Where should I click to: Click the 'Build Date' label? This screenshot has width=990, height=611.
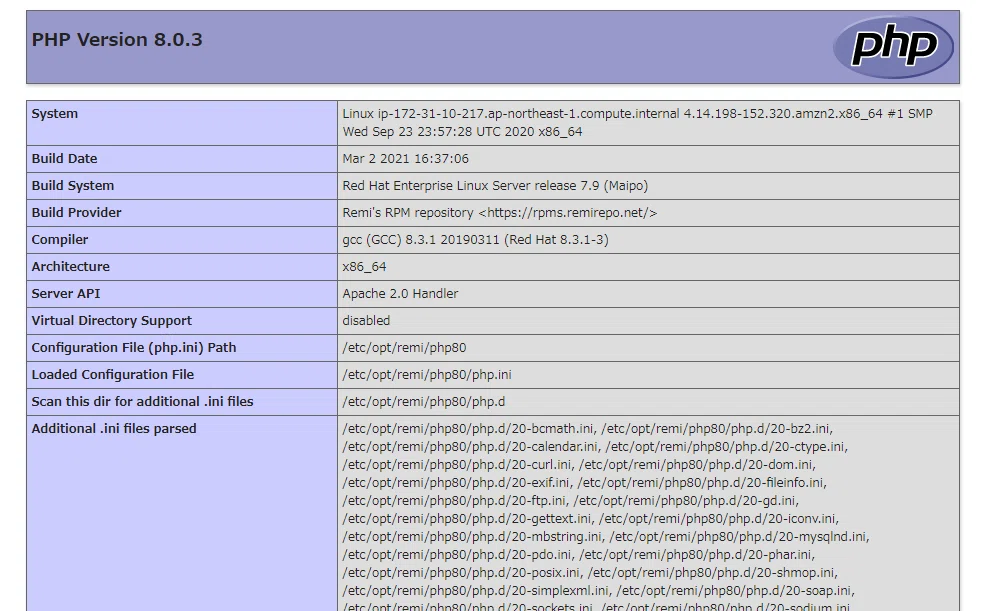64,158
